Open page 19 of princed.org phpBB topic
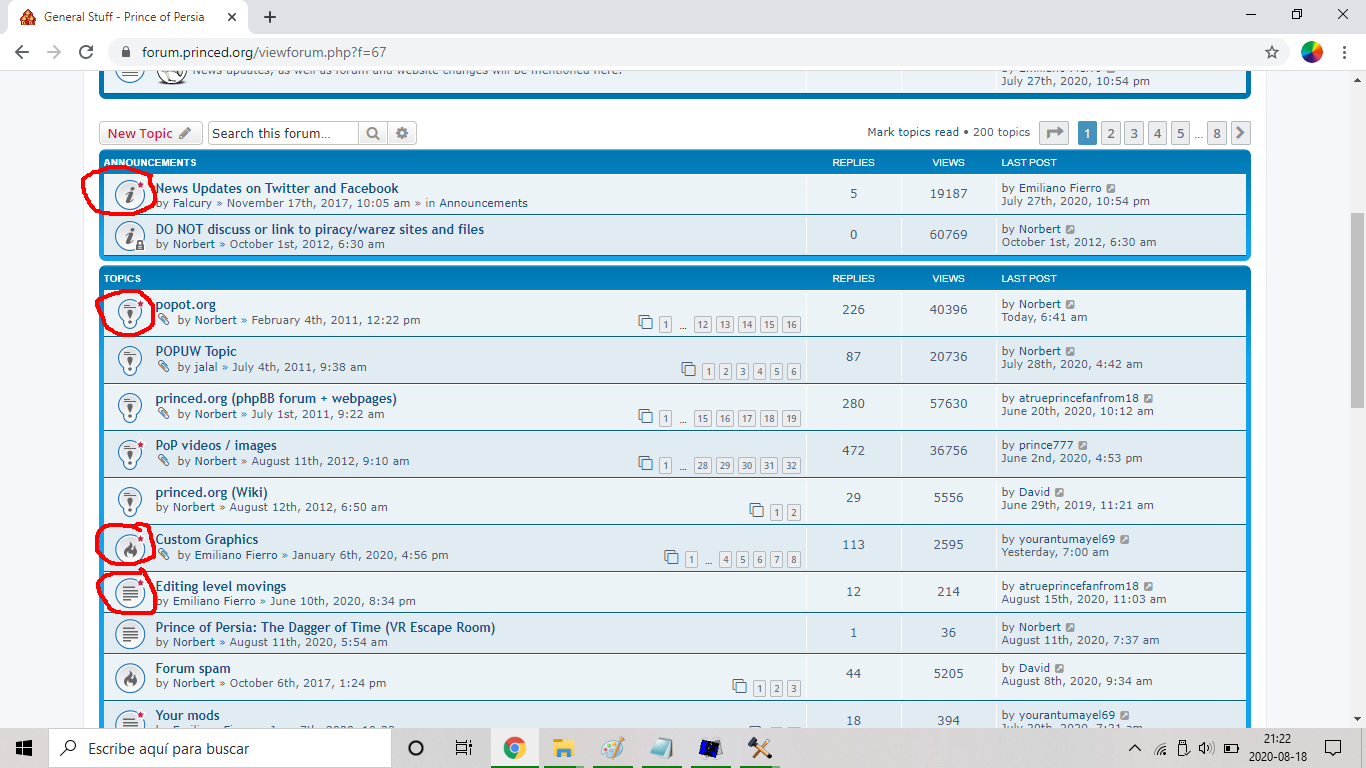The height and width of the screenshot is (768, 1366). (791, 419)
